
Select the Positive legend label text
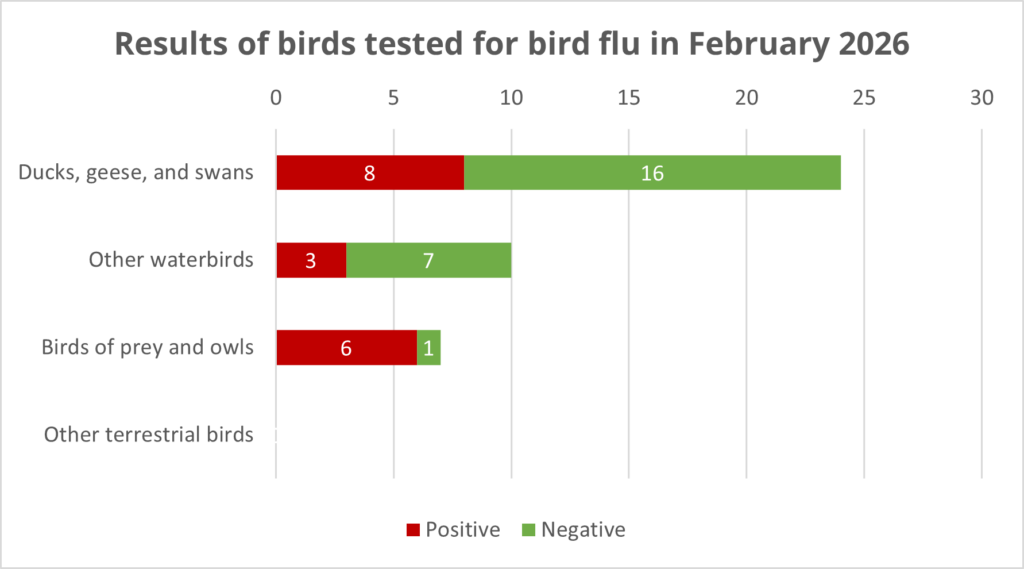coord(462,530)
